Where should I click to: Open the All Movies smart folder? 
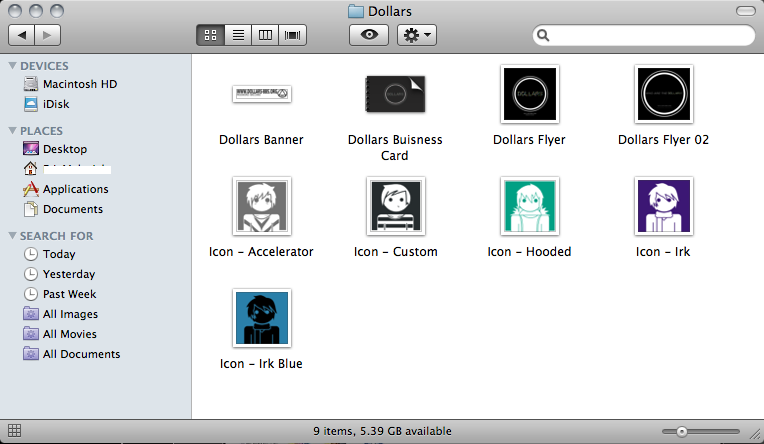[x=60, y=334]
